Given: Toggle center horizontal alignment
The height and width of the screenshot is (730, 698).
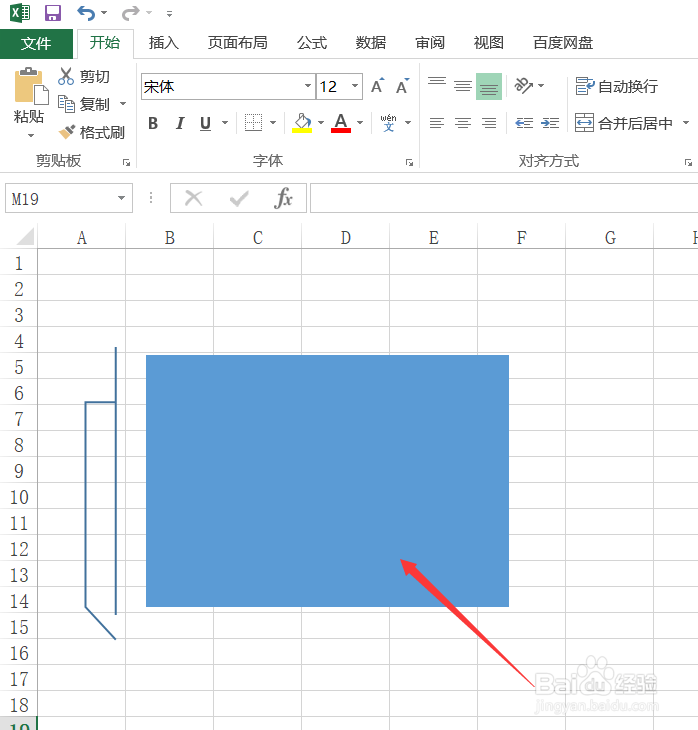Looking at the screenshot, I should click(x=463, y=123).
